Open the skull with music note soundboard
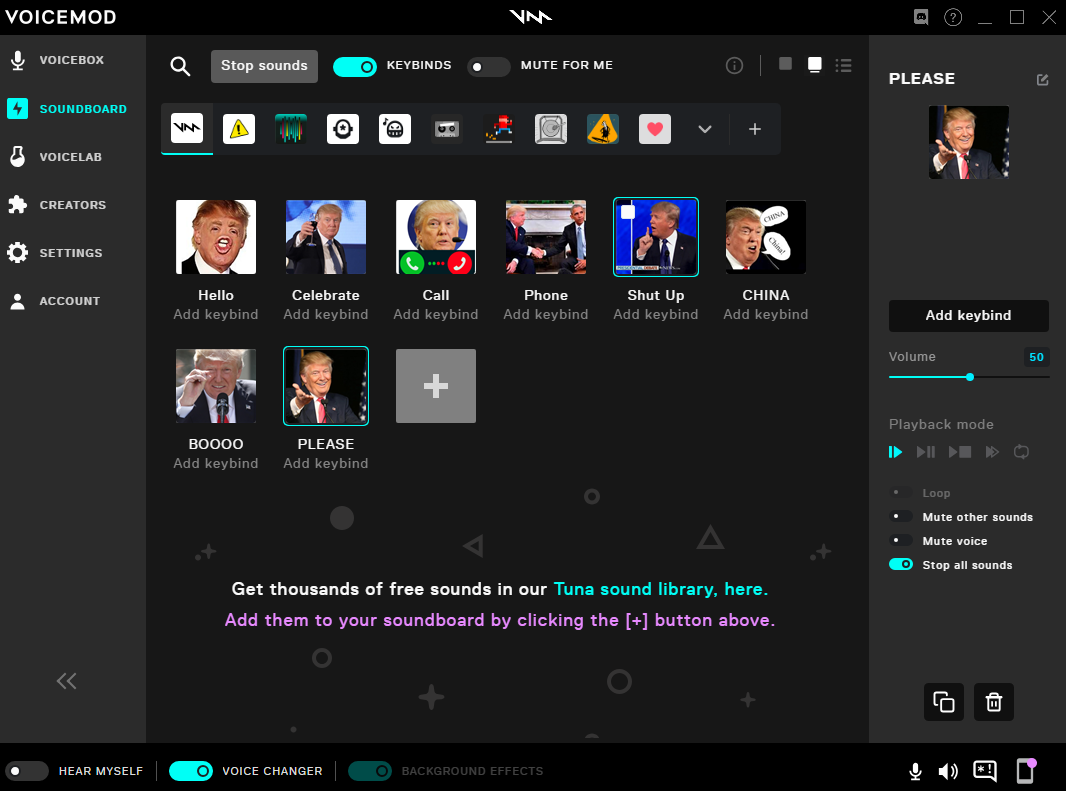This screenshot has height=791, width=1066. [395, 129]
